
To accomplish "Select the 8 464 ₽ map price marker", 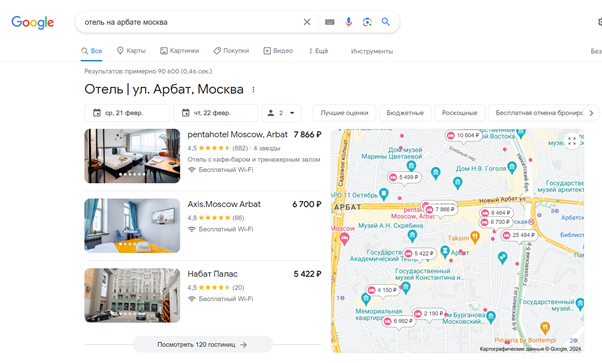I will tap(496, 212).
